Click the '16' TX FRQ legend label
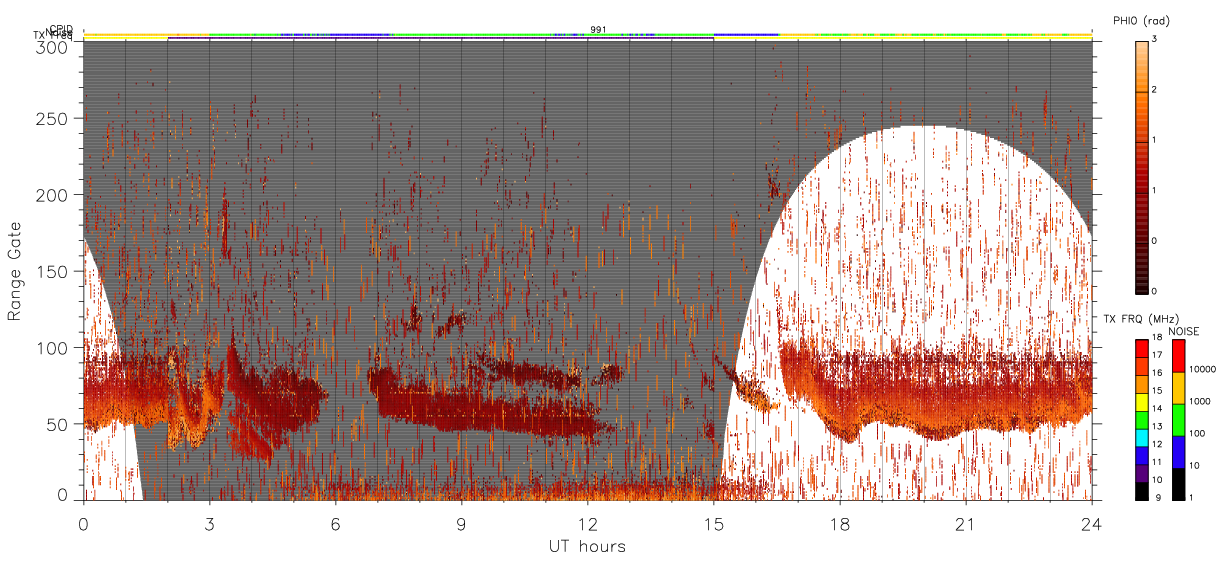This screenshot has width=1228, height=567. [x=1157, y=372]
